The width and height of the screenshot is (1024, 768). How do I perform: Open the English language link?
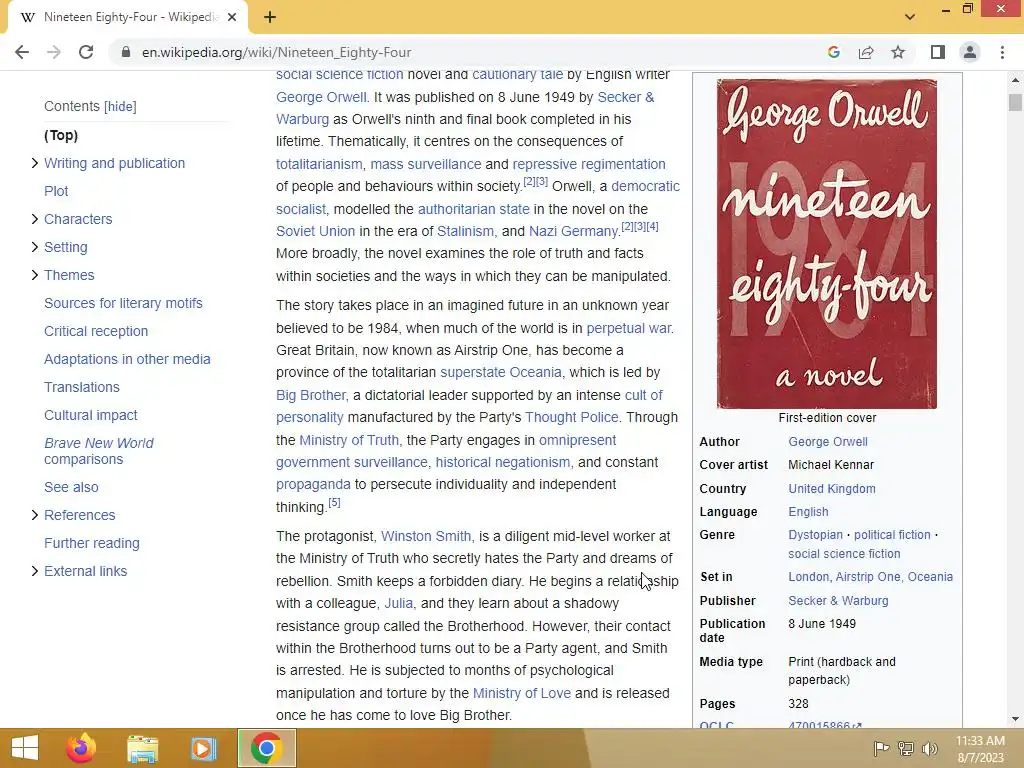pos(808,512)
